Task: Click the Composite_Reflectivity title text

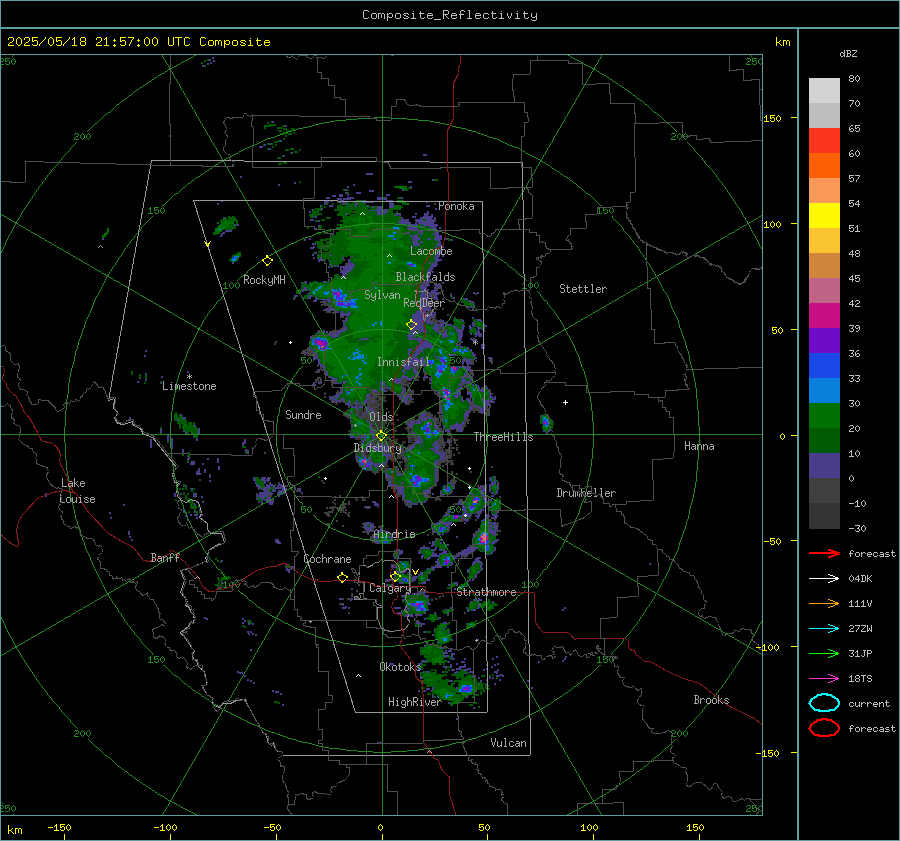Action: tap(449, 15)
